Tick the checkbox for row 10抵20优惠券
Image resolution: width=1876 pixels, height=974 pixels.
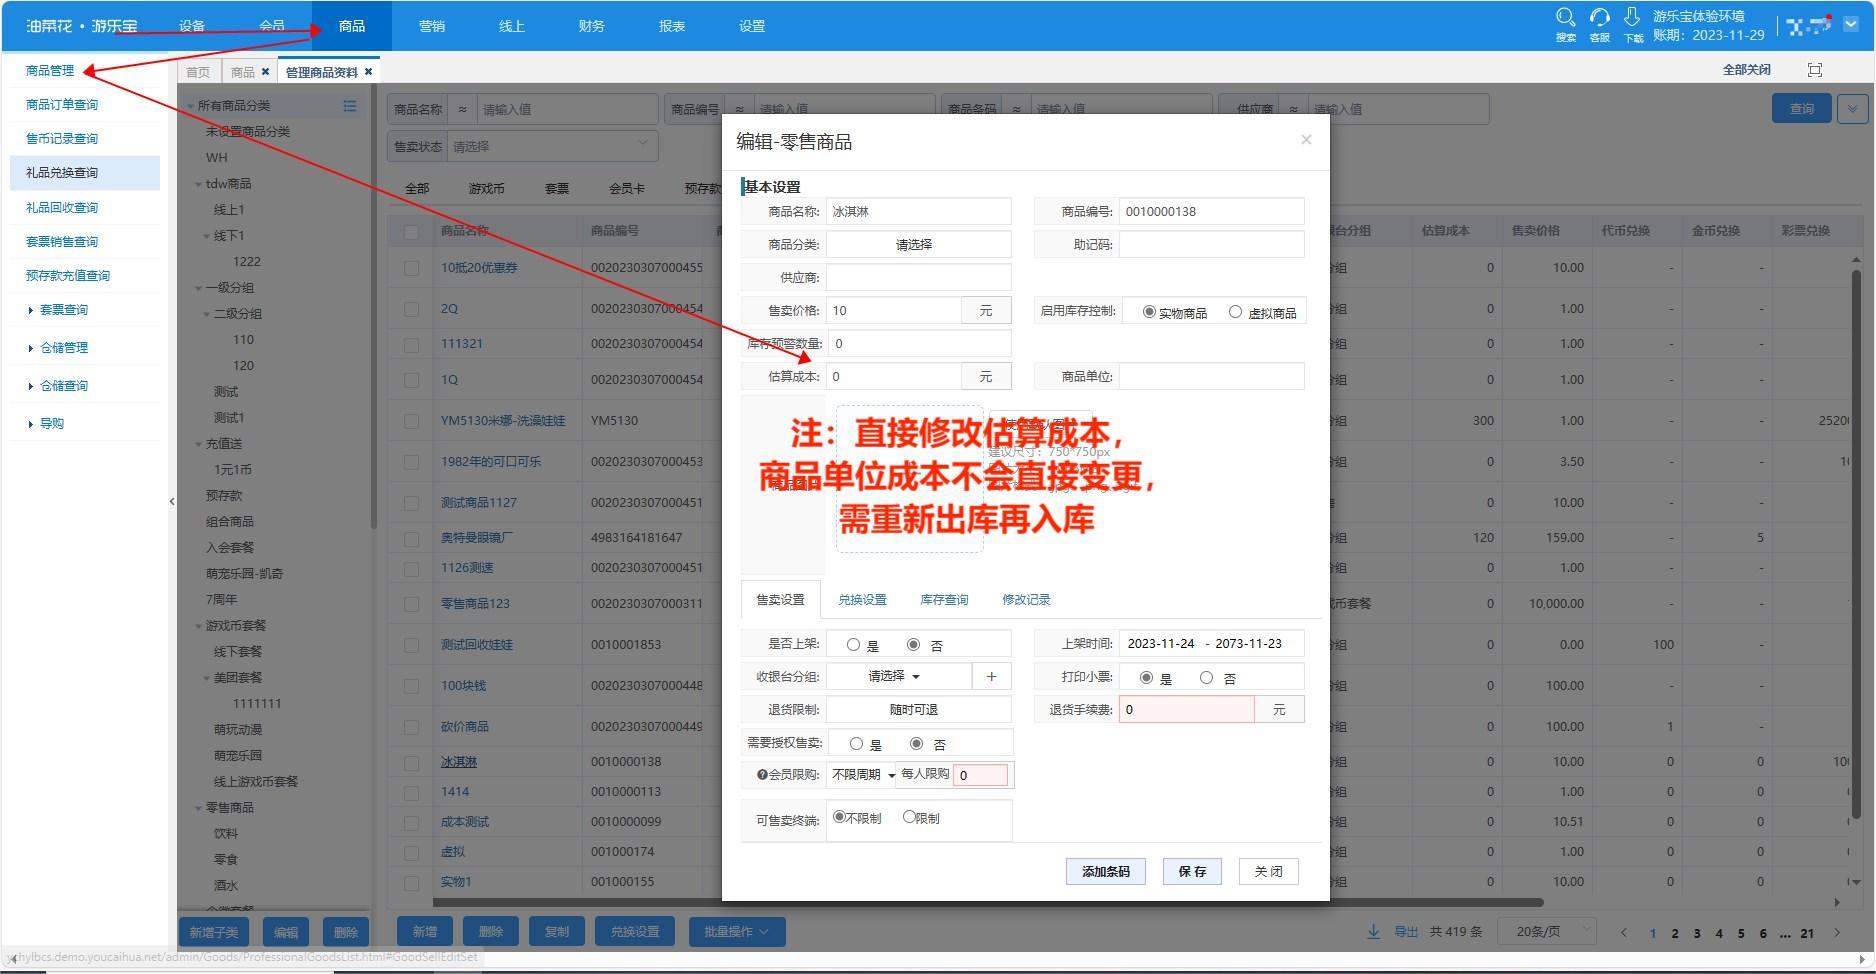[411, 268]
